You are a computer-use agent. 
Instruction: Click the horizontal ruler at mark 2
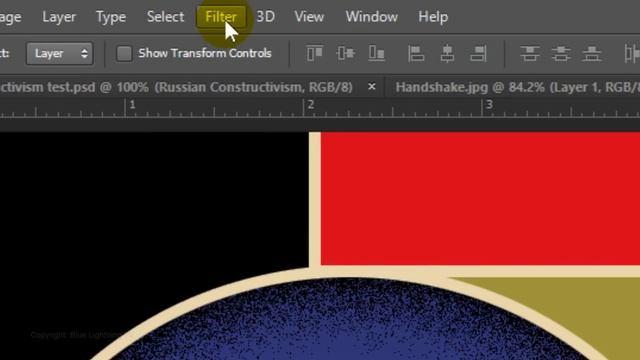[x=310, y=105]
